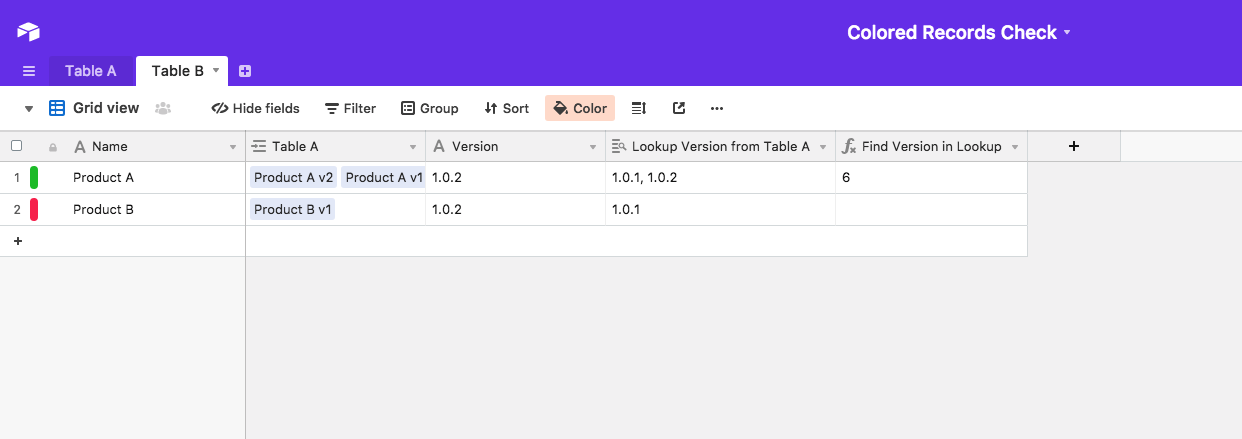Select the lookup cell showing 1.0.1, 1.0.2

pos(720,178)
